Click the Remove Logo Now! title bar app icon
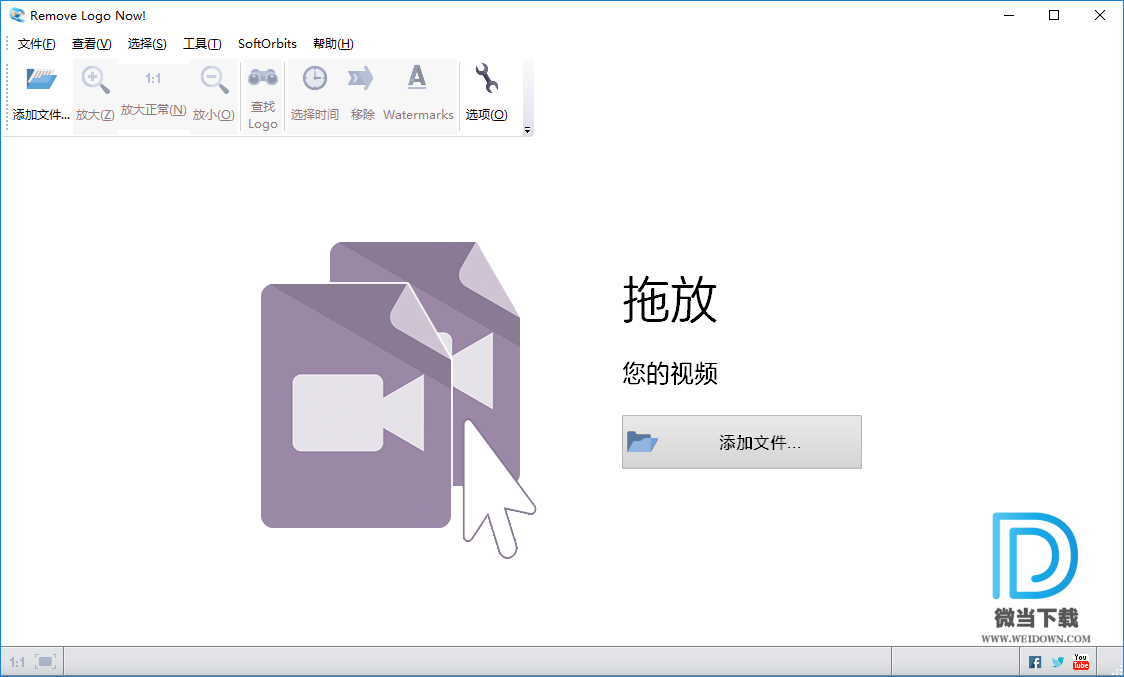 [x=16, y=15]
